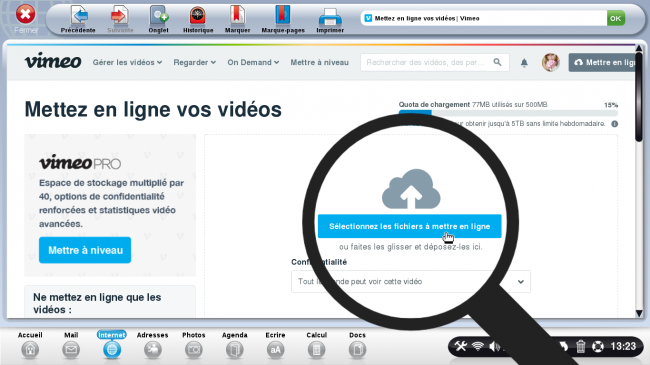Screen dimensions: 650x365
Task: Expand the Regarder menu
Action: coord(194,62)
